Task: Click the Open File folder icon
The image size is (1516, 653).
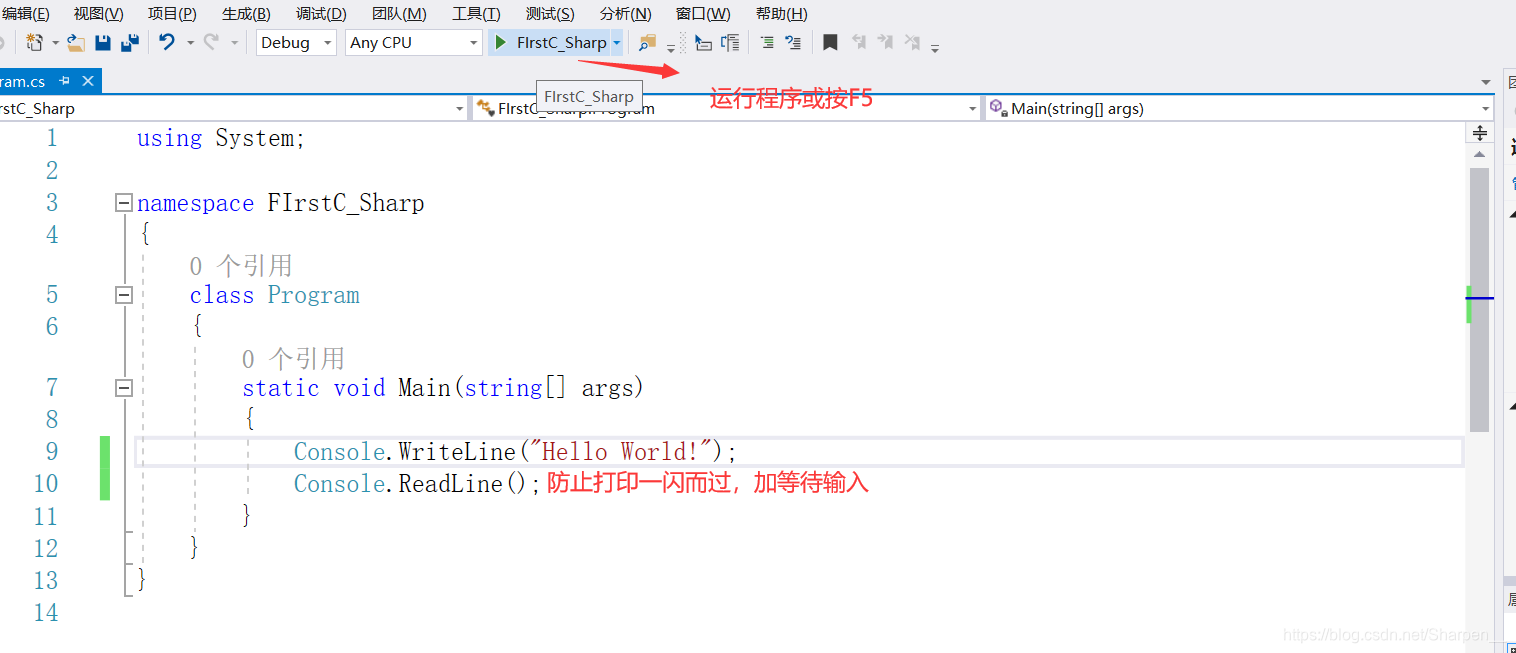Action: click(x=76, y=42)
